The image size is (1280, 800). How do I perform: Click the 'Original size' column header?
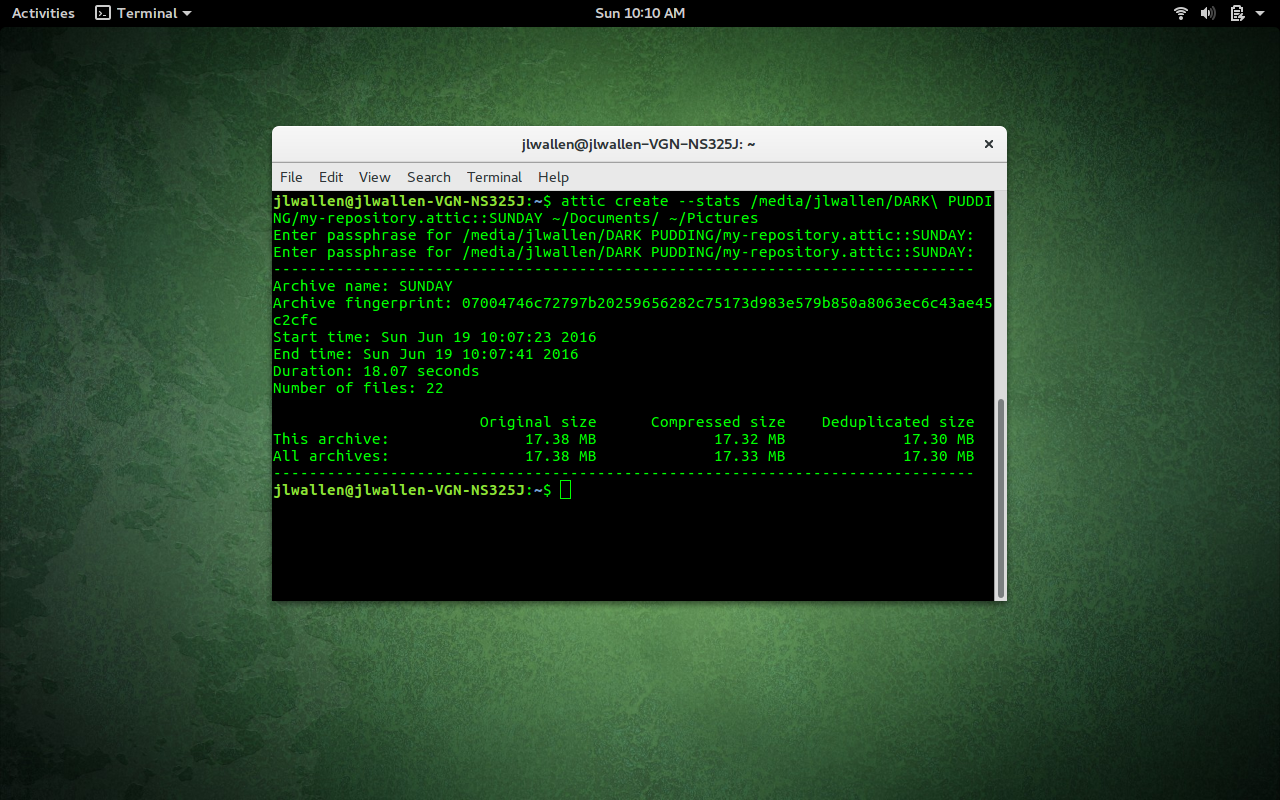pyautogui.click(x=538, y=422)
